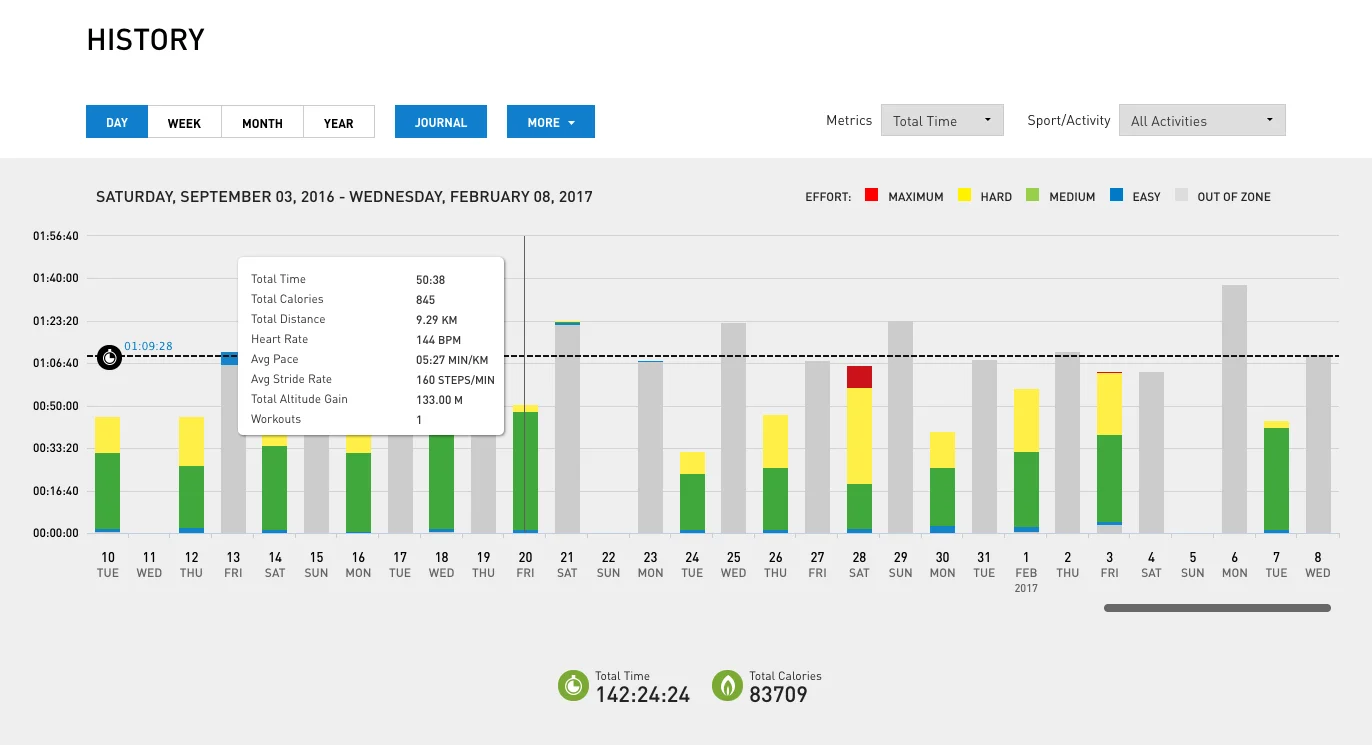
Task: Click the green segment of the 20 FRI bar
Action: 525,470
